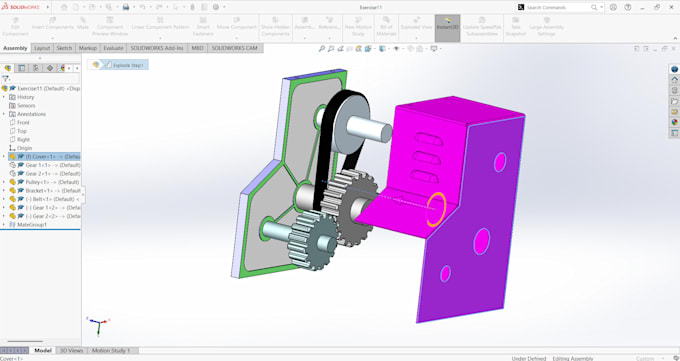Switch to the Markup tab
This screenshot has height=361, width=680.
coord(88,48)
